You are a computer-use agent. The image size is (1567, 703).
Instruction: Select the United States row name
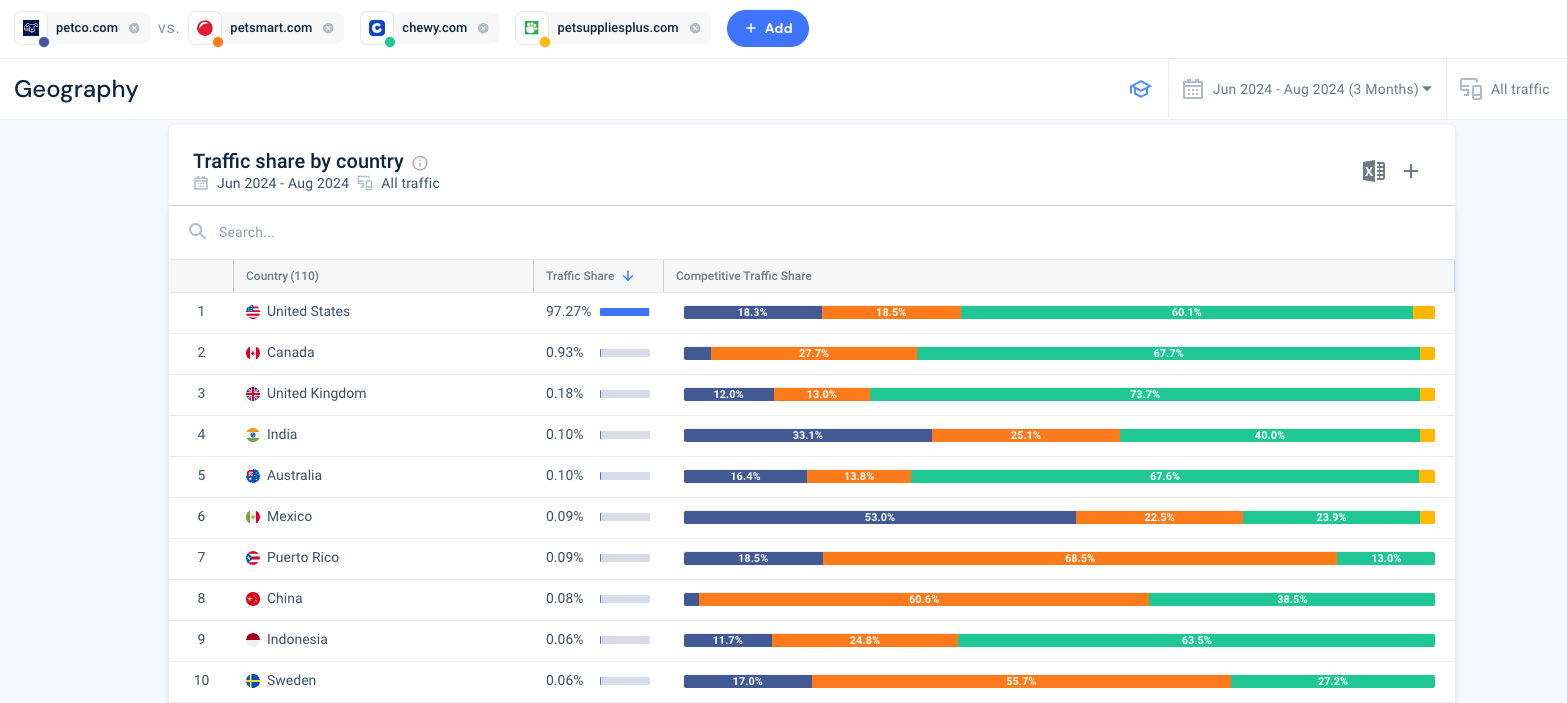[x=308, y=311]
